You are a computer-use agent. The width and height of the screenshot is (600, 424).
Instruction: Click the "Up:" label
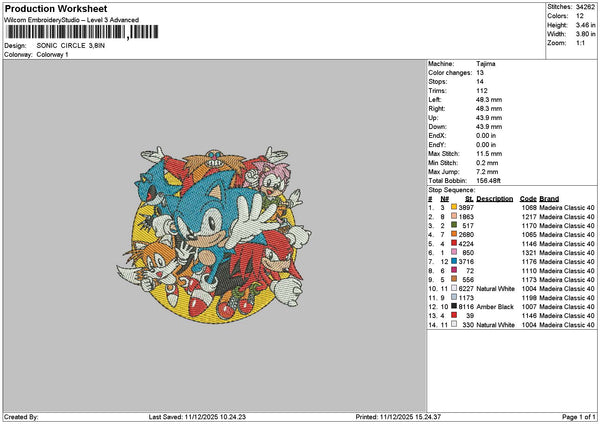[433, 118]
